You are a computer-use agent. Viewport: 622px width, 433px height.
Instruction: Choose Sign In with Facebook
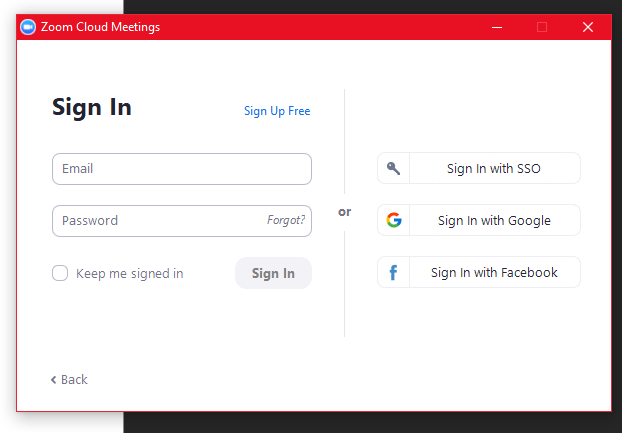[479, 272]
